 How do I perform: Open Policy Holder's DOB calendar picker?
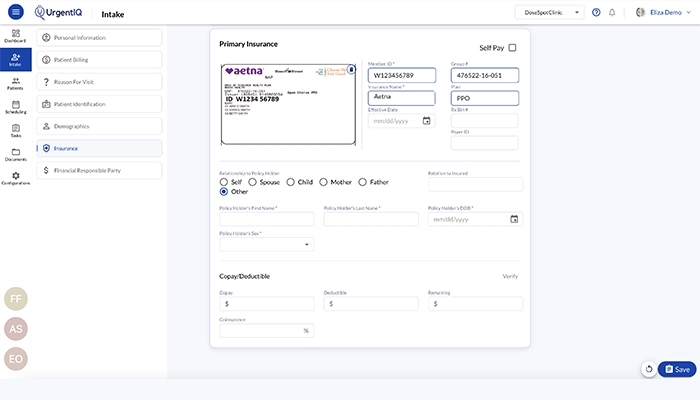click(514, 219)
